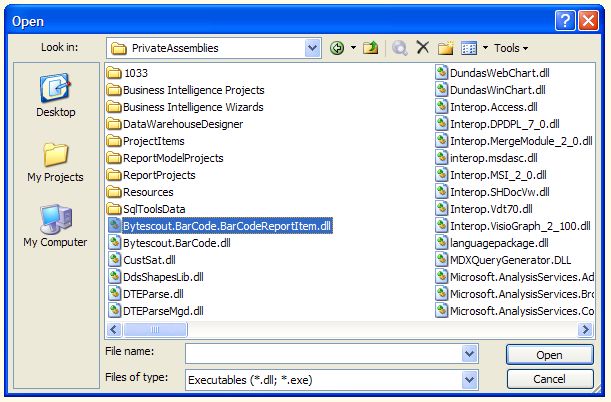Select DundasWinChart.dll file

click(490, 90)
